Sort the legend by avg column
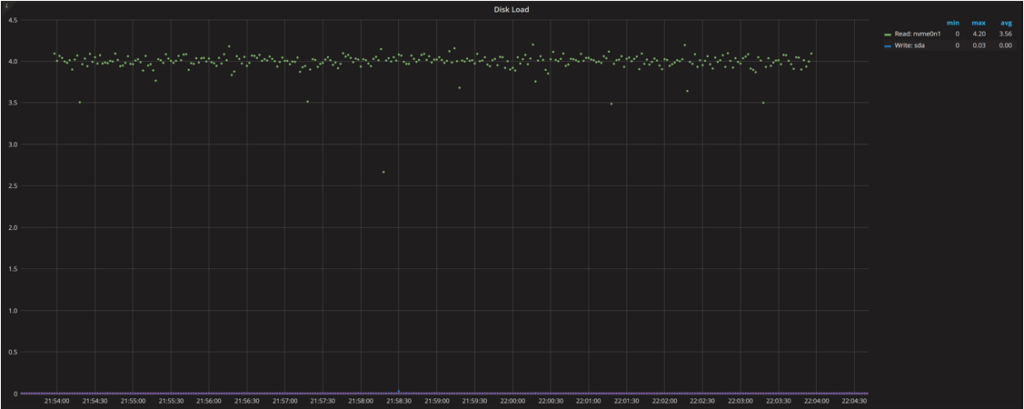 point(1006,23)
